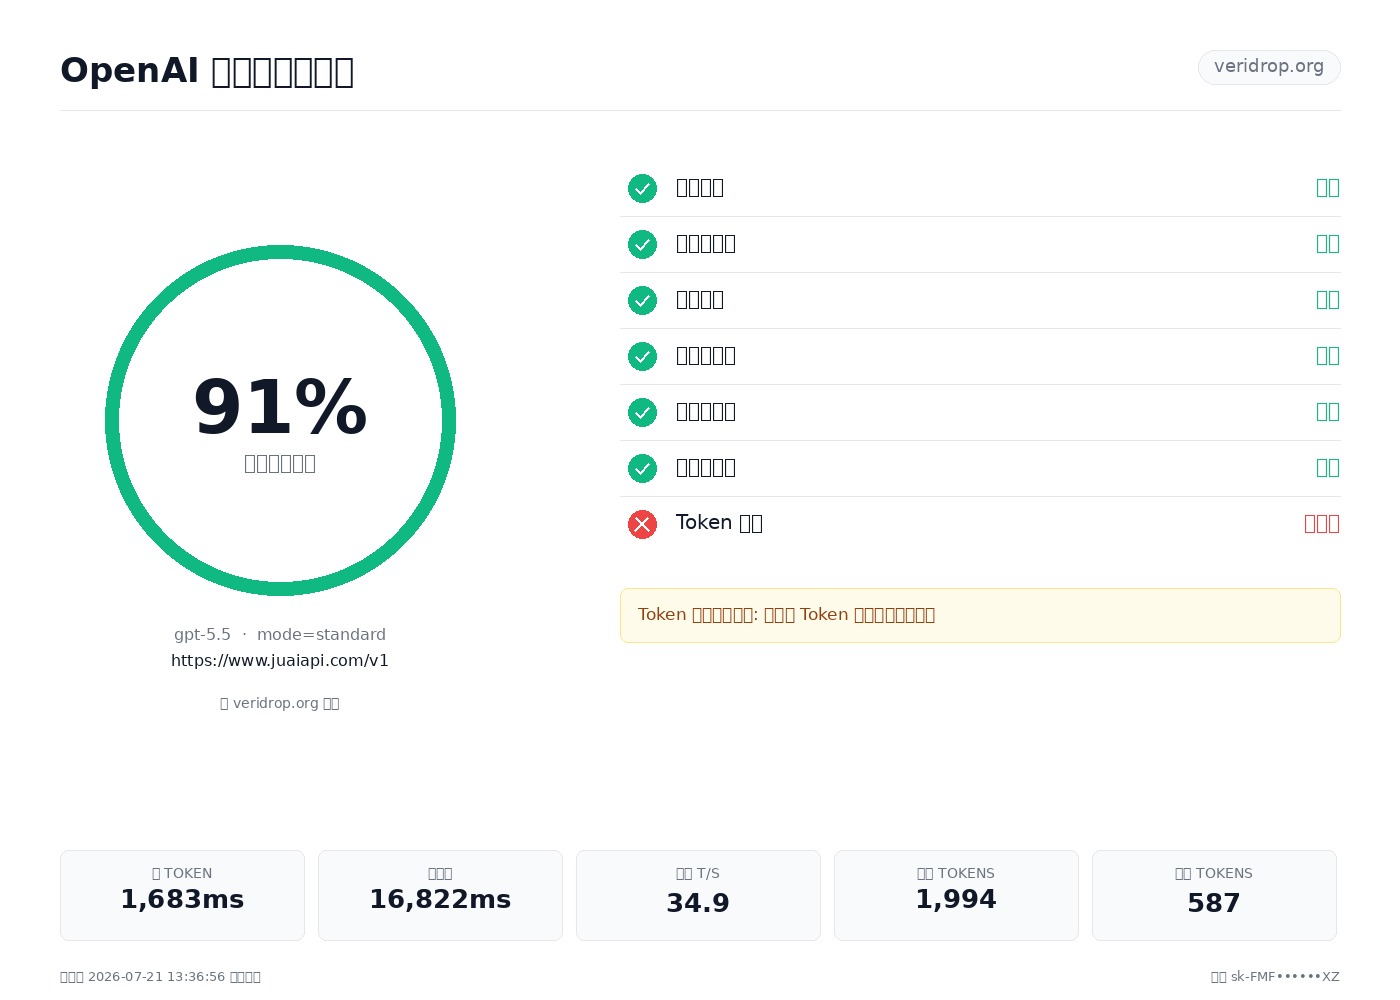The width and height of the screenshot is (1400, 1000).
Task: Click the veridrop.org badge in the header
Action: [1269, 67]
